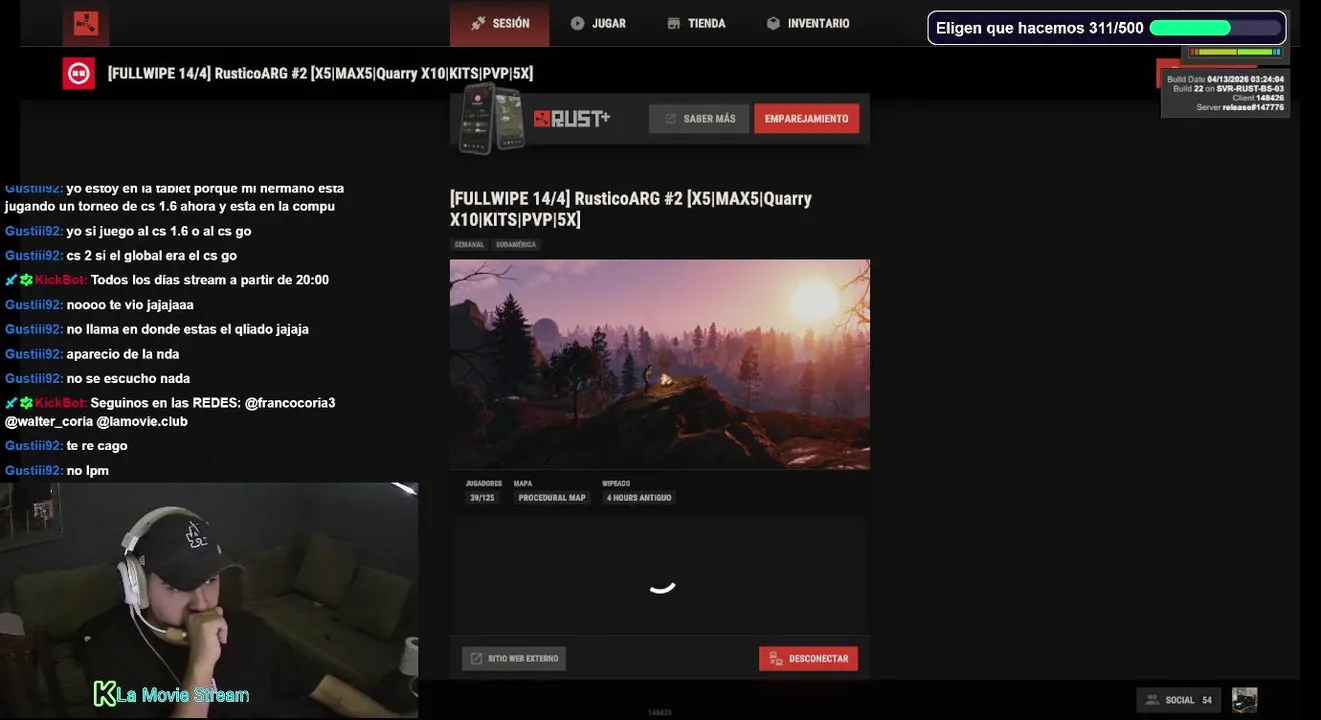Image resolution: width=1321 pixels, height=720 pixels.
Task: Click the Rust+ phones image
Action: [491, 118]
